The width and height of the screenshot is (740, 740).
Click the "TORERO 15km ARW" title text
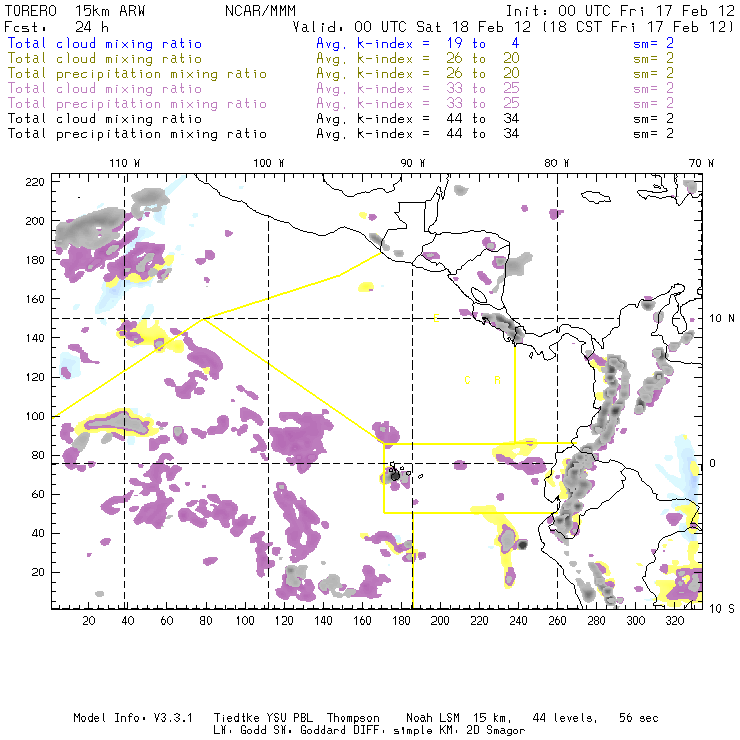(75, 11)
